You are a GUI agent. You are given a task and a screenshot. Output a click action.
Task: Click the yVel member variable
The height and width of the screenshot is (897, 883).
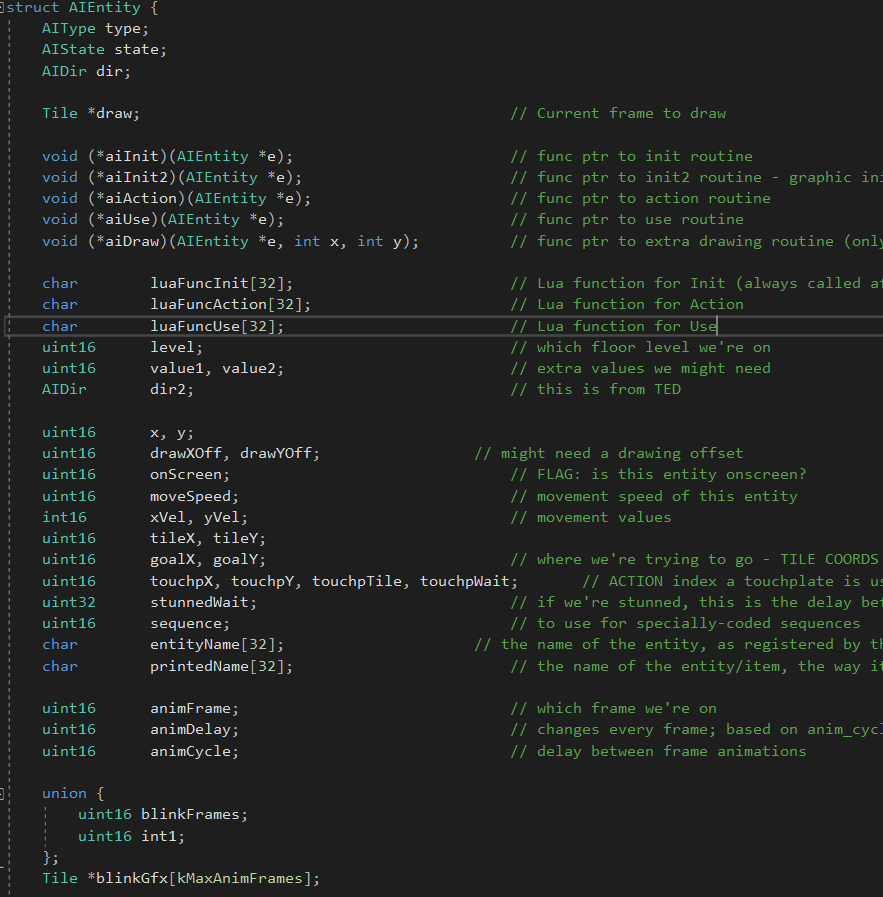[x=222, y=518]
